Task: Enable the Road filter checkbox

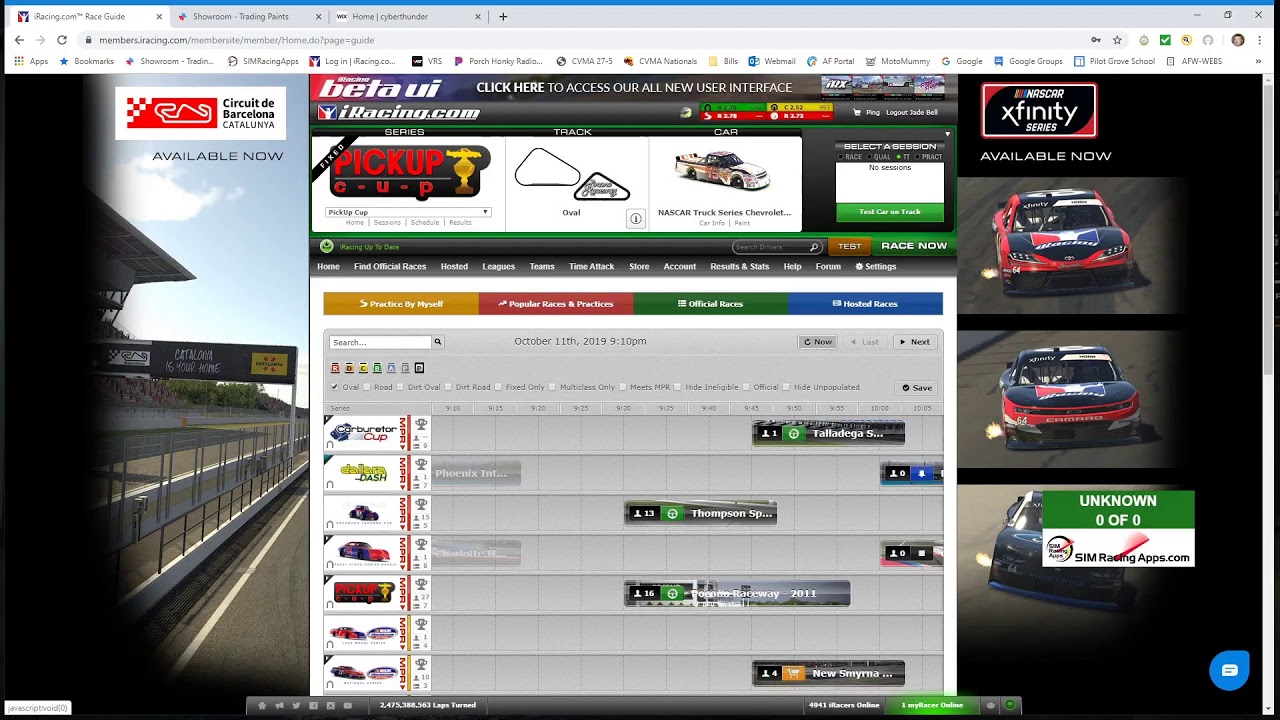Action: (x=367, y=387)
